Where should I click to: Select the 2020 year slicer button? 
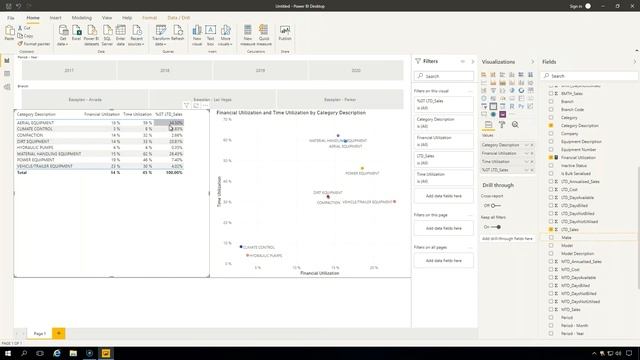pyautogui.click(x=356, y=70)
